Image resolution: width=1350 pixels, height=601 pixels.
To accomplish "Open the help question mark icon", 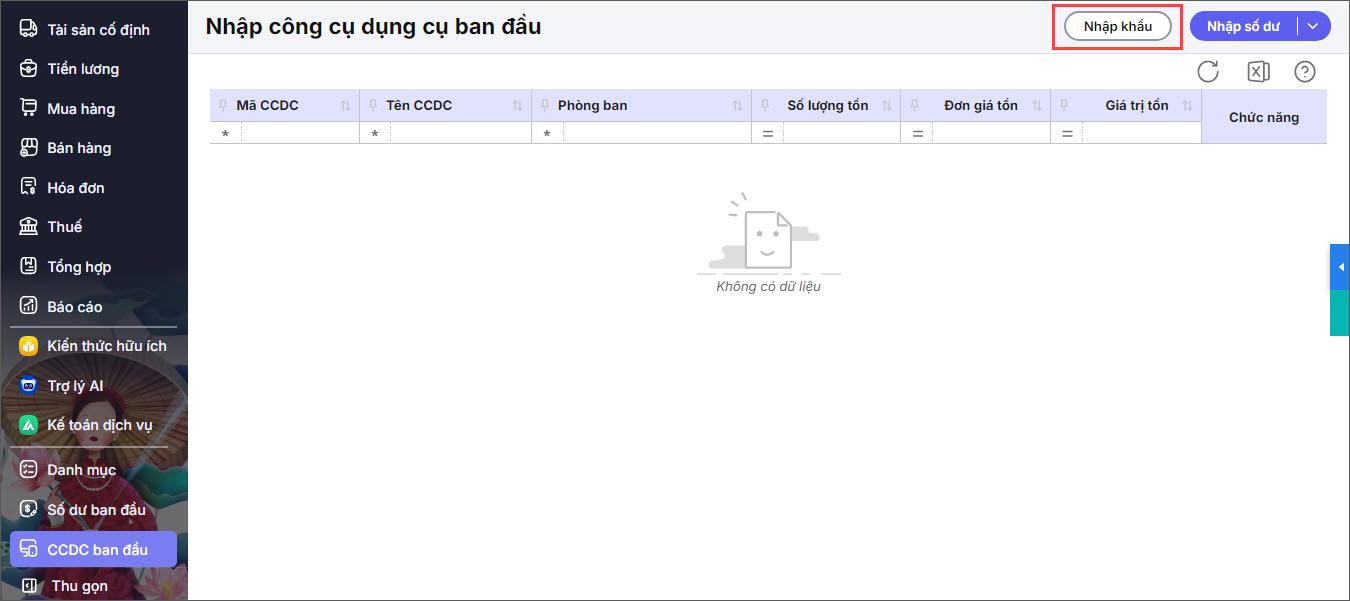I will pyautogui.click(x=1304, y=72).
